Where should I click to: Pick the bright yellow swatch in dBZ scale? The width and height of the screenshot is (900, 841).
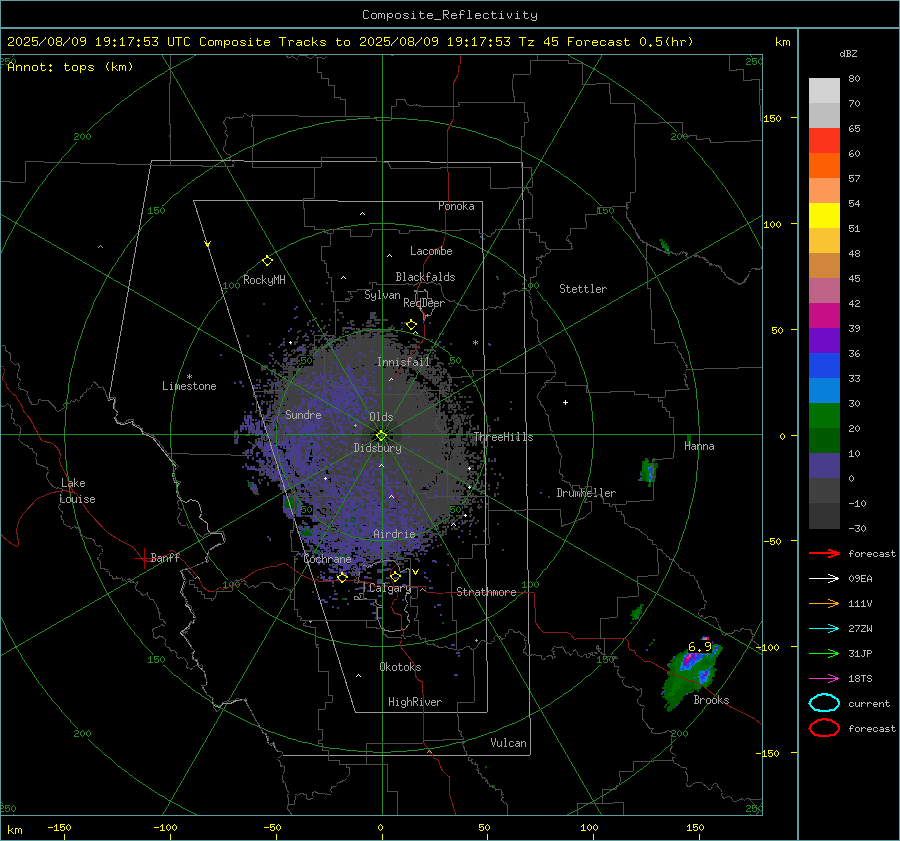click(x=824, y=216)
